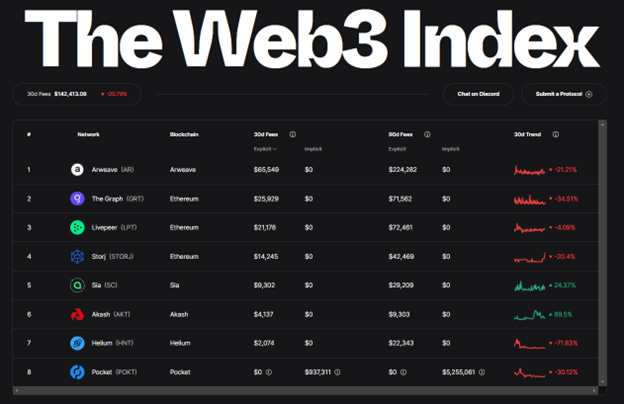The image size is (624, 404).
Task: Click the 90d Fees Explicit sub-header
Action: pos(397,149)
